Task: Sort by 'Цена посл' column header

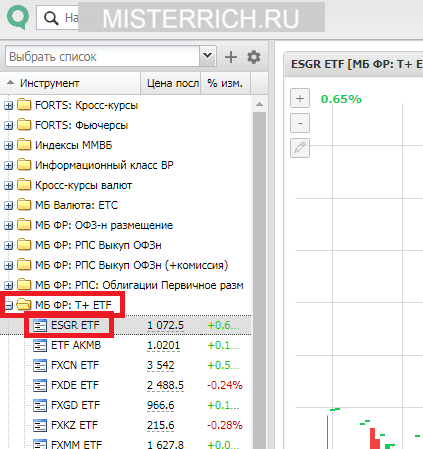Action: click(x=171, y=83)
